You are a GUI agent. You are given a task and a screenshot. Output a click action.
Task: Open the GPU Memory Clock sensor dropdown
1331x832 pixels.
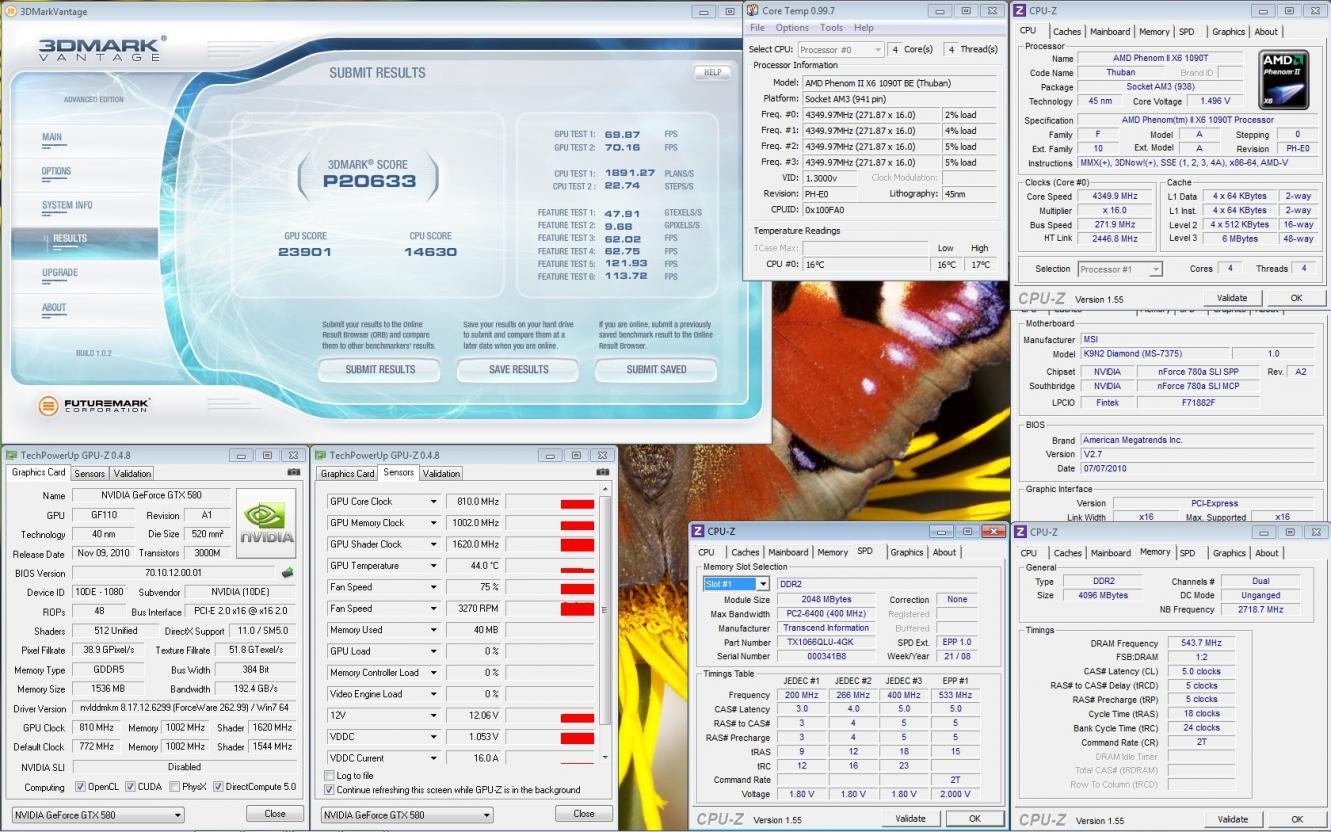434,523
